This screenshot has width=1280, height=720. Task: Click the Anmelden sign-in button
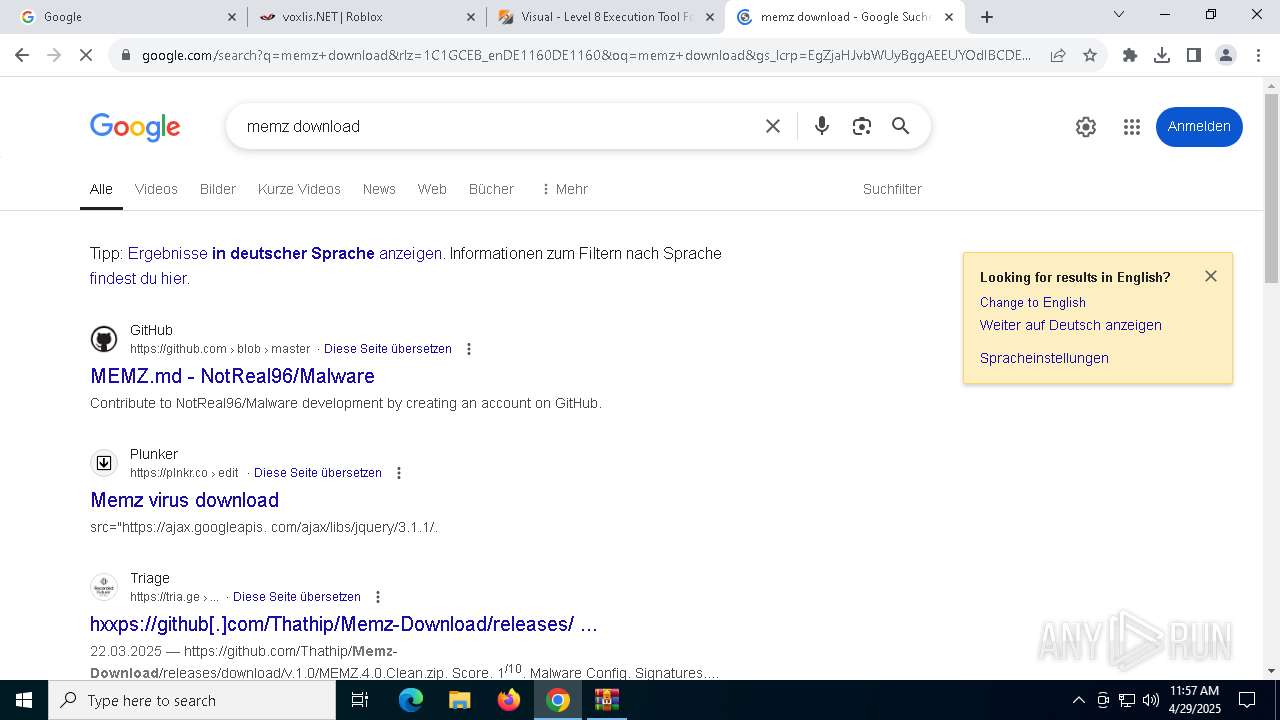[x=1199, y=127]
